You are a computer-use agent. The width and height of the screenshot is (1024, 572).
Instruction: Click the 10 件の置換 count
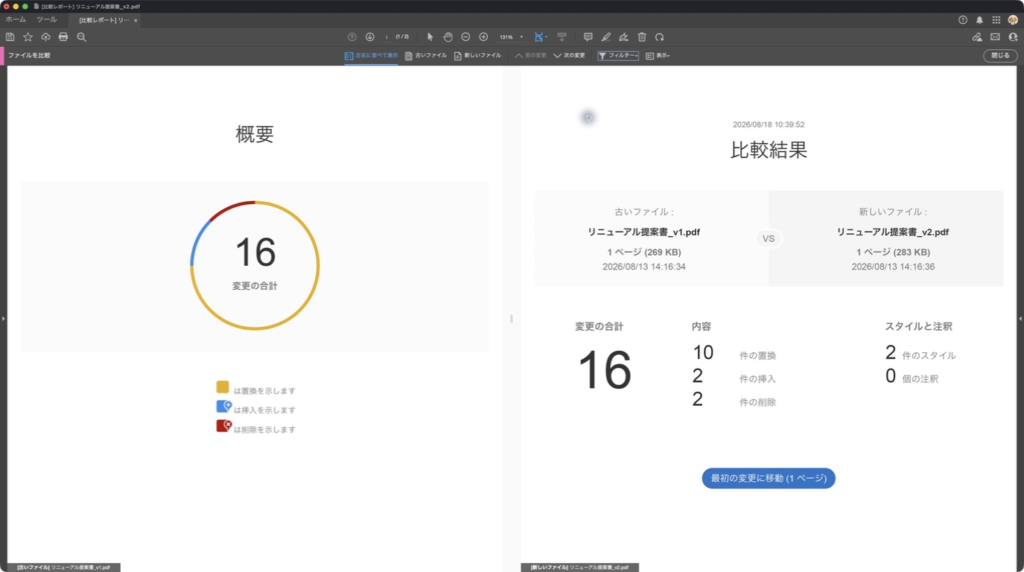[734, 353]
